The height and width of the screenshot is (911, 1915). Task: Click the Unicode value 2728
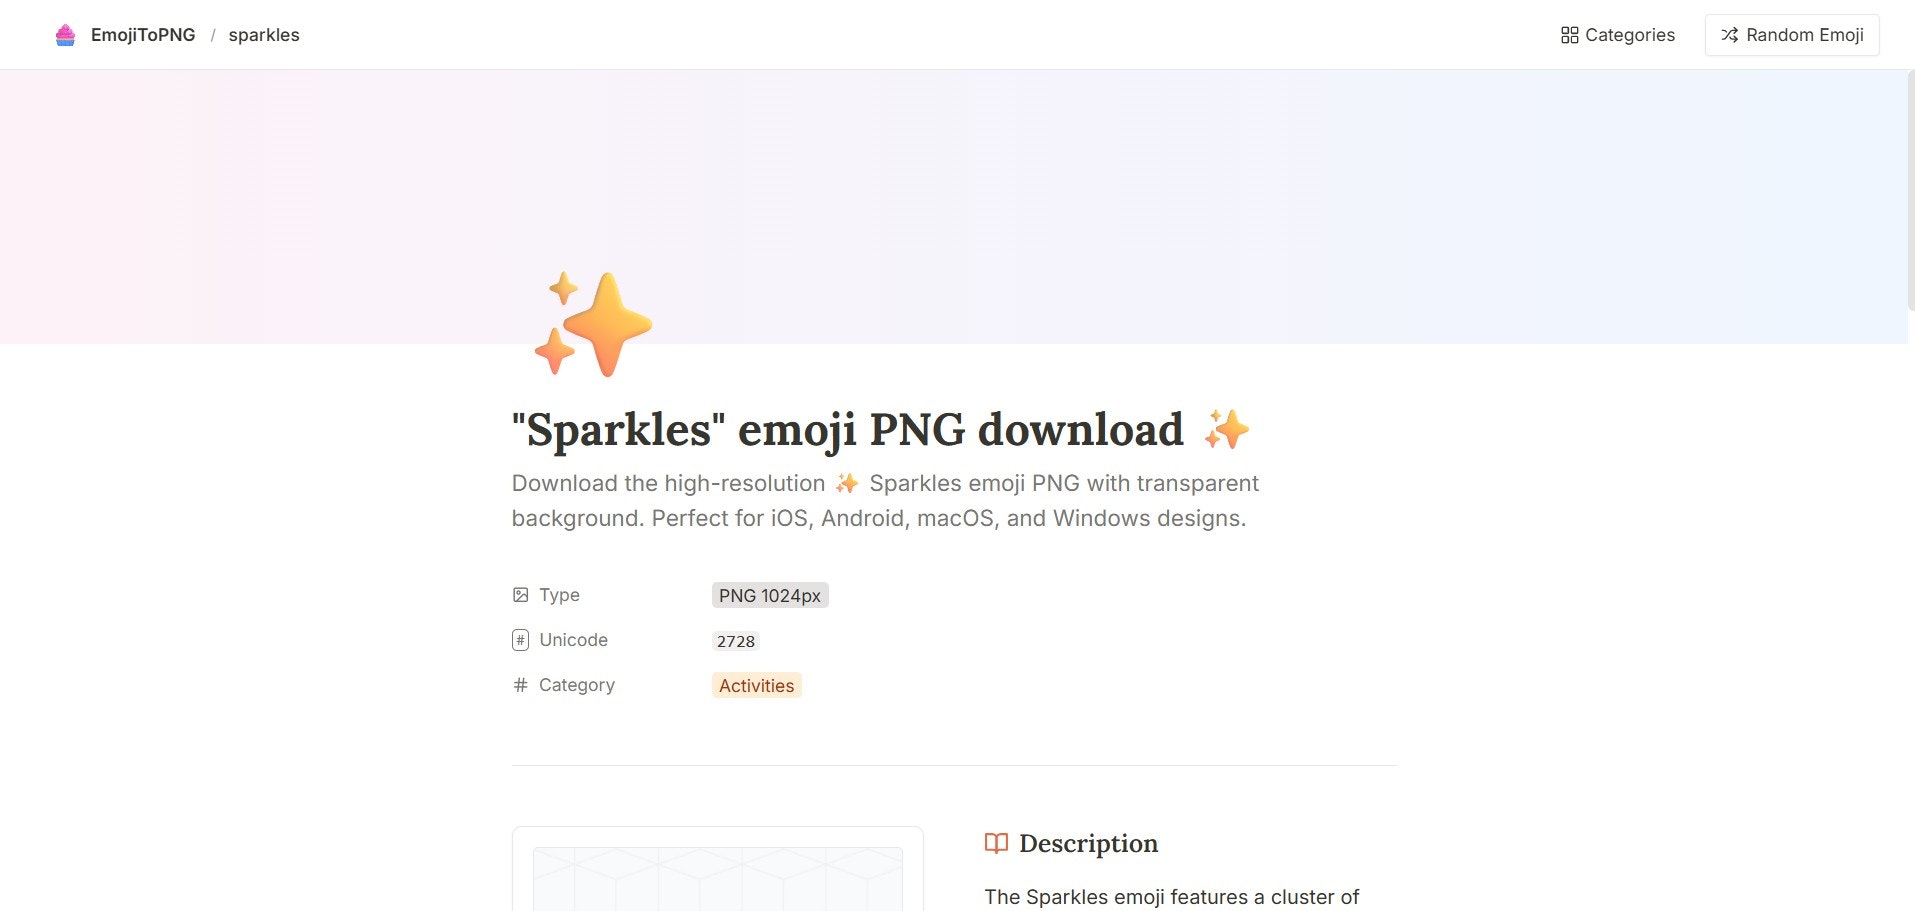tap(736, 640)
